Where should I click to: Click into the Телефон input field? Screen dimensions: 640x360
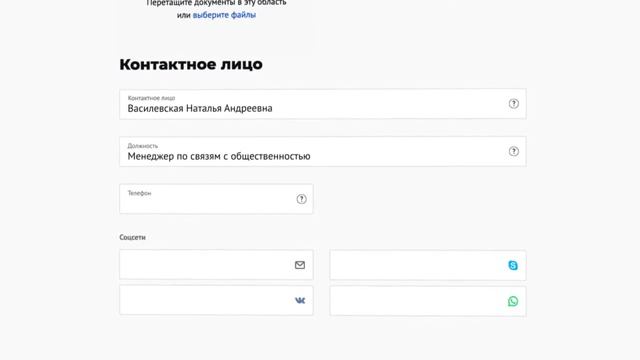[216, 199]
